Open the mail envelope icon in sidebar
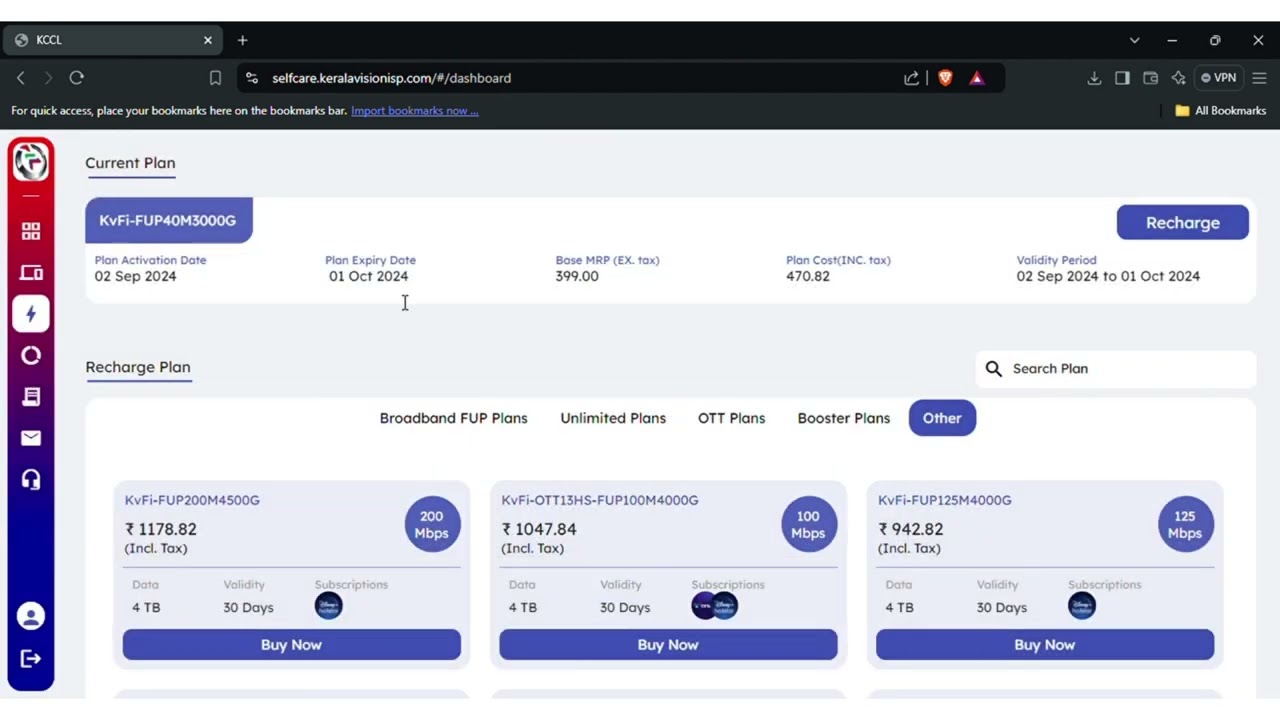1280x720 pixels. click(x=31, y=438)
